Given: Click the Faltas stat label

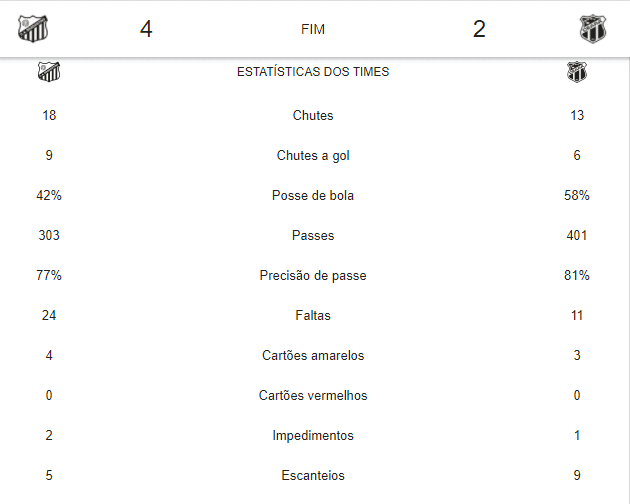Looking at the screenshot, I should 313,315.
